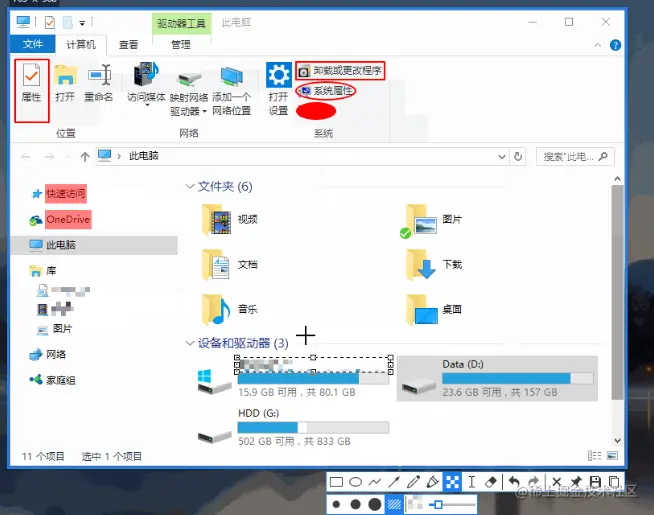Collapse the 文件夹 (6) group
The image size is (654, 515).
tap(190, 186)
